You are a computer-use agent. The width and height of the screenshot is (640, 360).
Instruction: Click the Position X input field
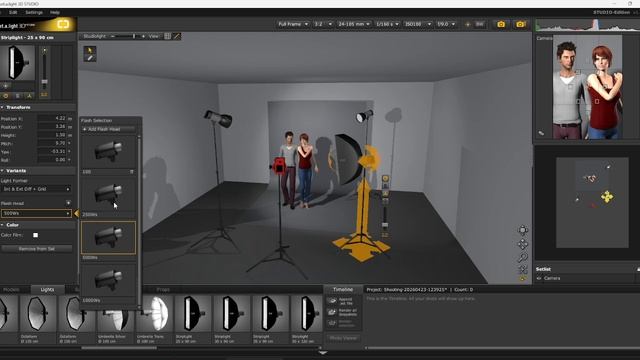click(52, 118)
